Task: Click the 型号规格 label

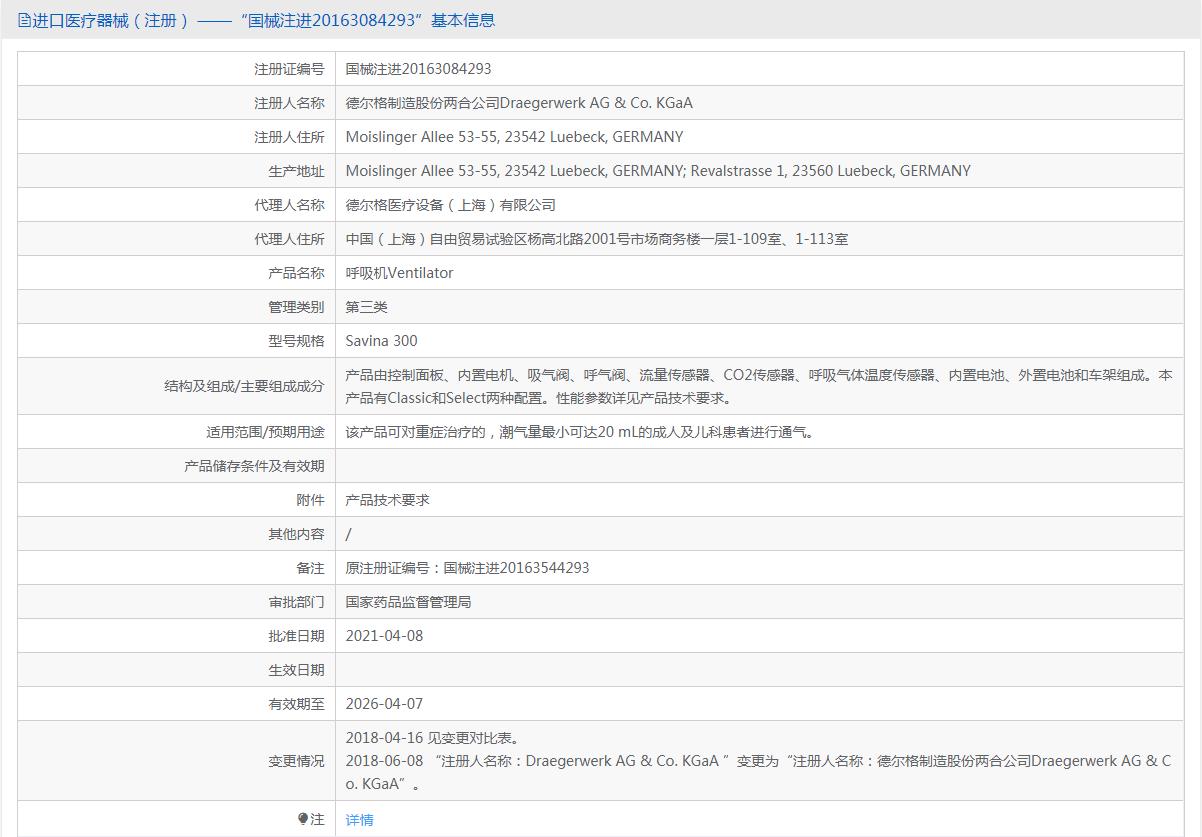Action: (297, 341)
